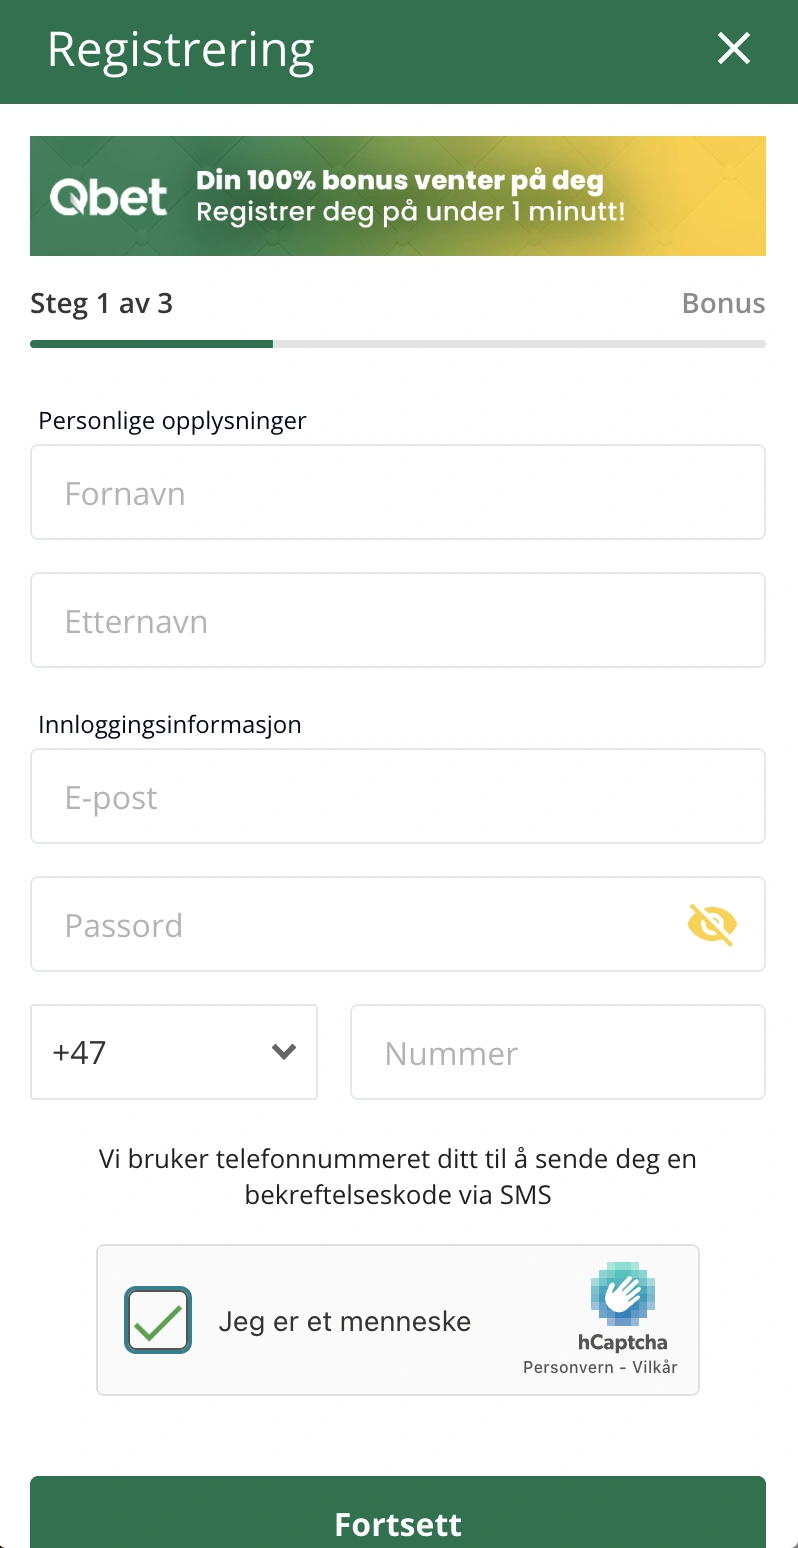The image size is (798, 1548).
Task: Click the registration progress bar
Action: coord(398,344)
